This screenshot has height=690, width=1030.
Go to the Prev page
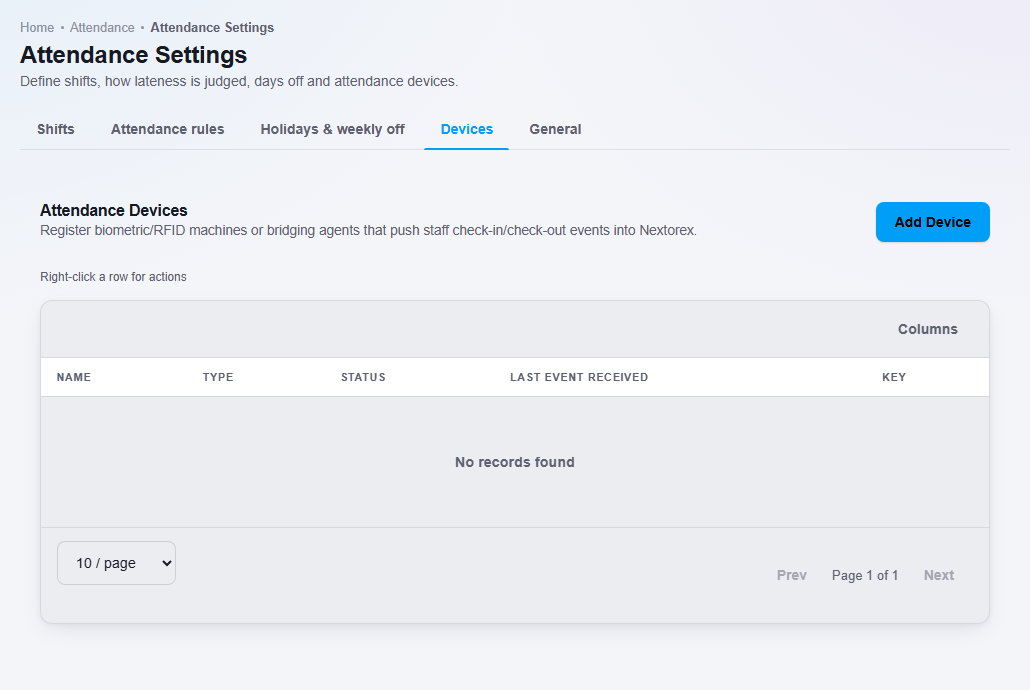(792, 575)
